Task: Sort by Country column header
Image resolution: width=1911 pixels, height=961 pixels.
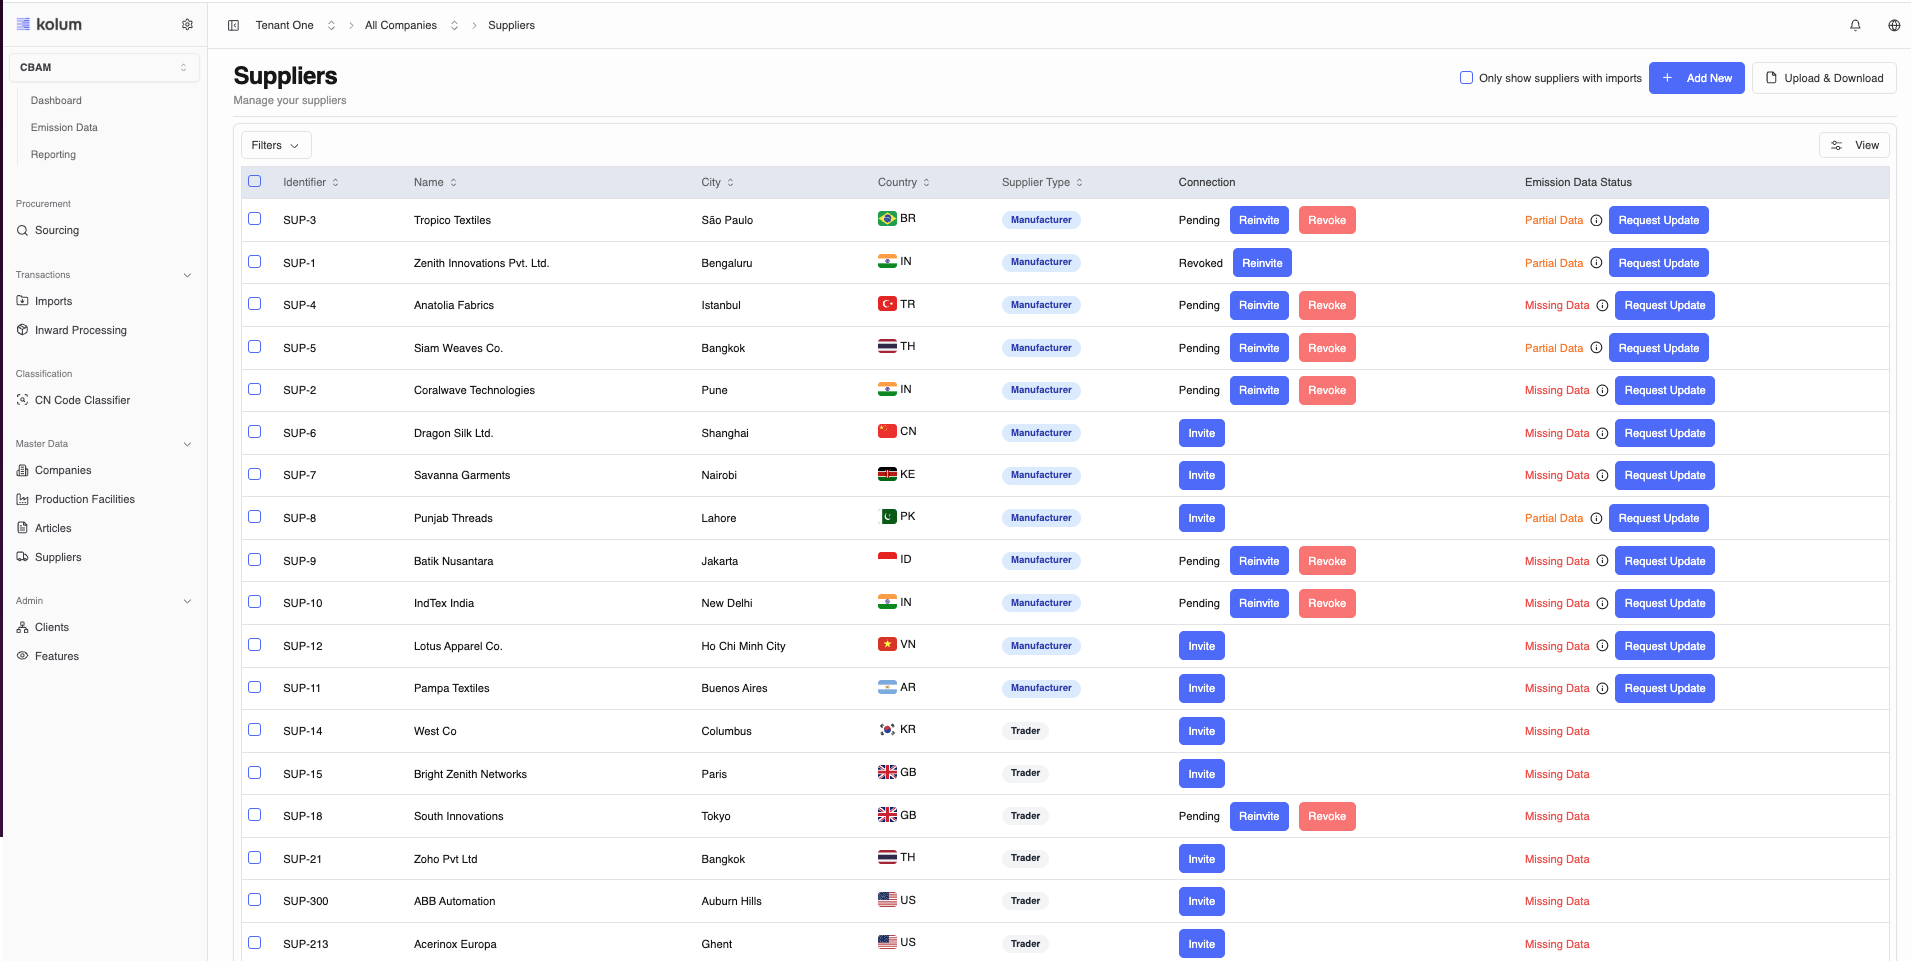Action: pyautogui.click(x=904, y=183)
